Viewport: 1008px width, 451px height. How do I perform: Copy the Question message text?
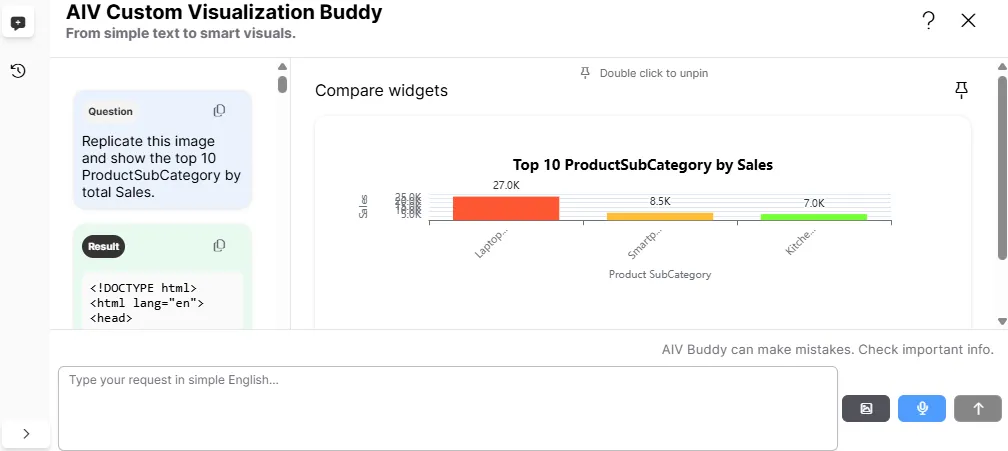[x=219, y=110]
